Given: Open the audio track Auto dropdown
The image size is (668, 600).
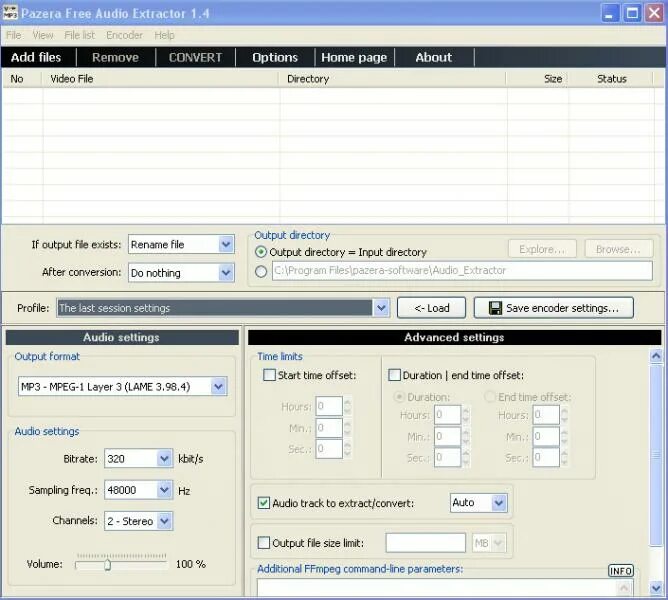Looking at the screenshot, I should pos(499,503).
